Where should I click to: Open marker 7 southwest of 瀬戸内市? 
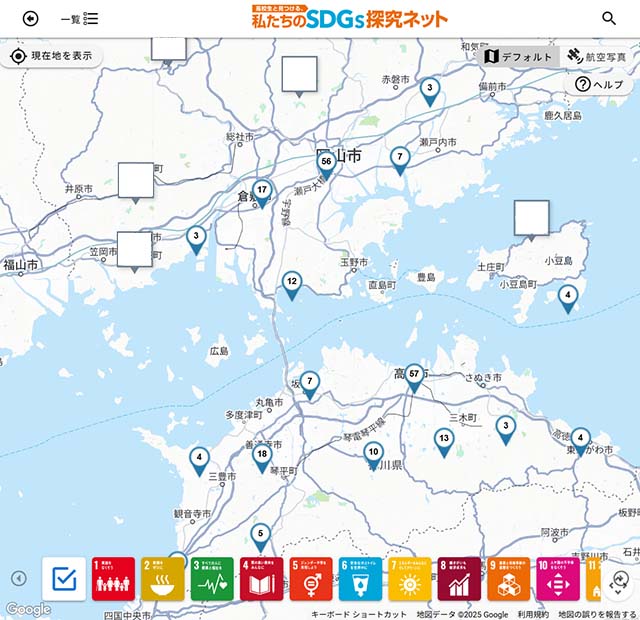tap(400, 161)
